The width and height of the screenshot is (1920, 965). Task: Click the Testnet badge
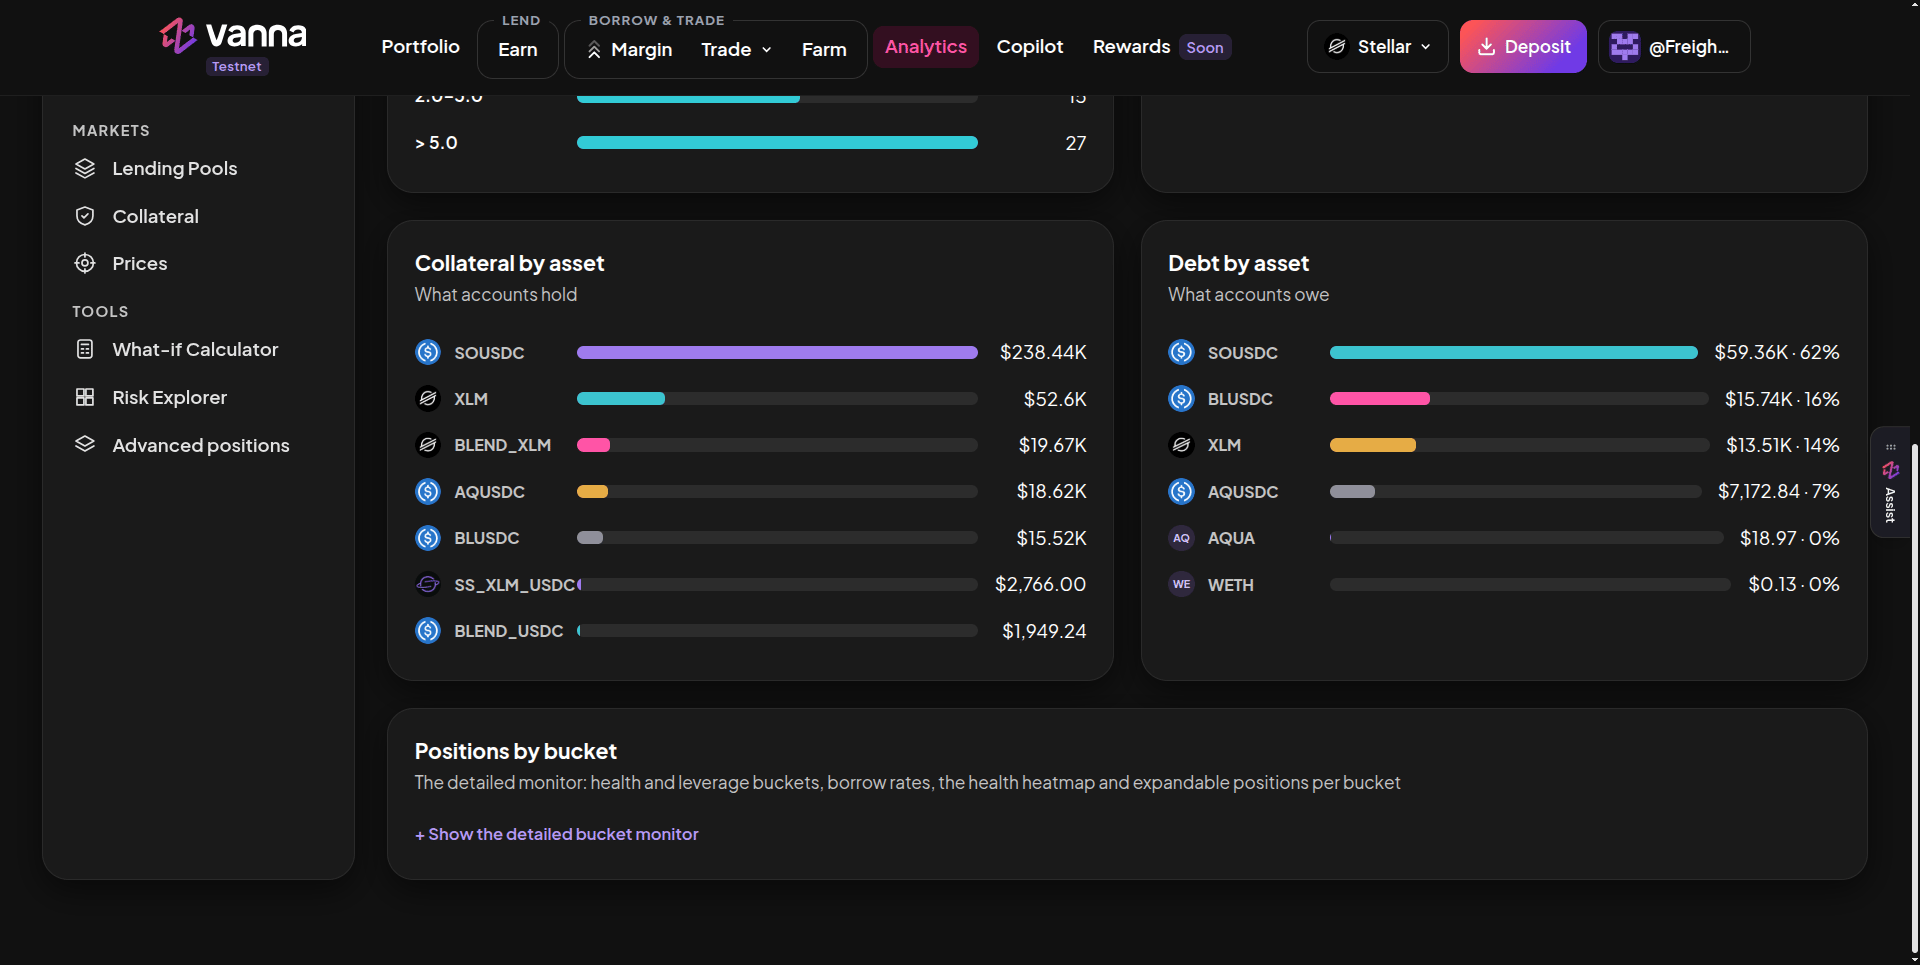(237, 66)
